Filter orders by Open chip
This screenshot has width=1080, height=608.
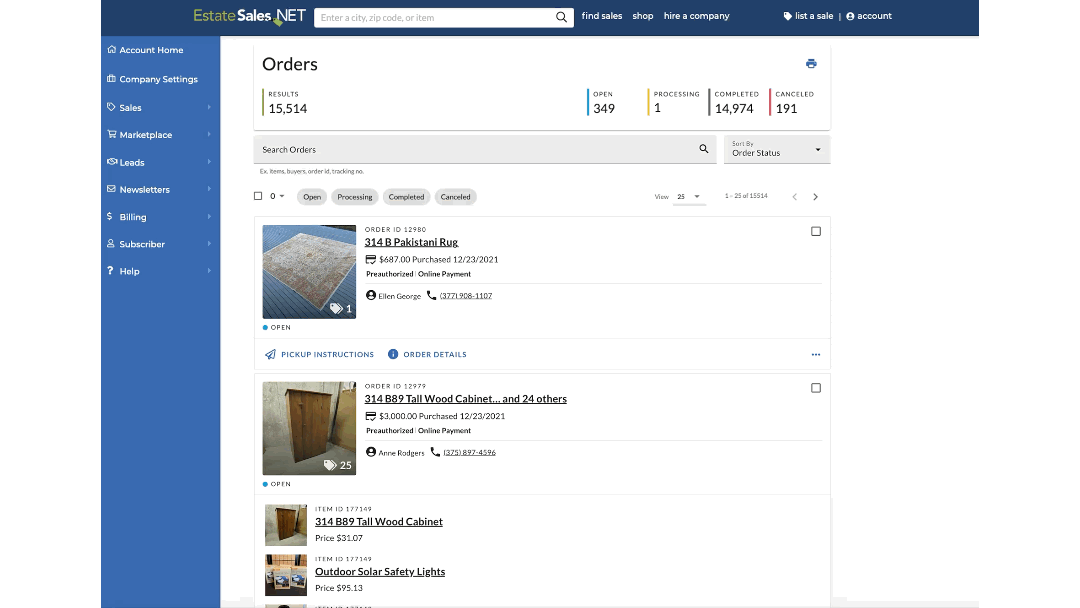pyautogui.click(x=312, y=197)
